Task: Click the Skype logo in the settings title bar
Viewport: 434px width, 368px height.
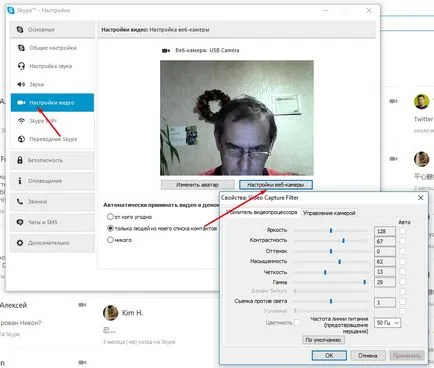Action: pyautogui.click(x=11, y=10)
